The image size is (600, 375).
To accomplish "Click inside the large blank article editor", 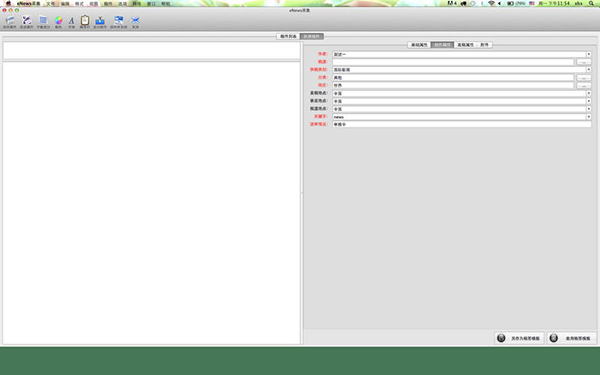I will coord(152,203).
